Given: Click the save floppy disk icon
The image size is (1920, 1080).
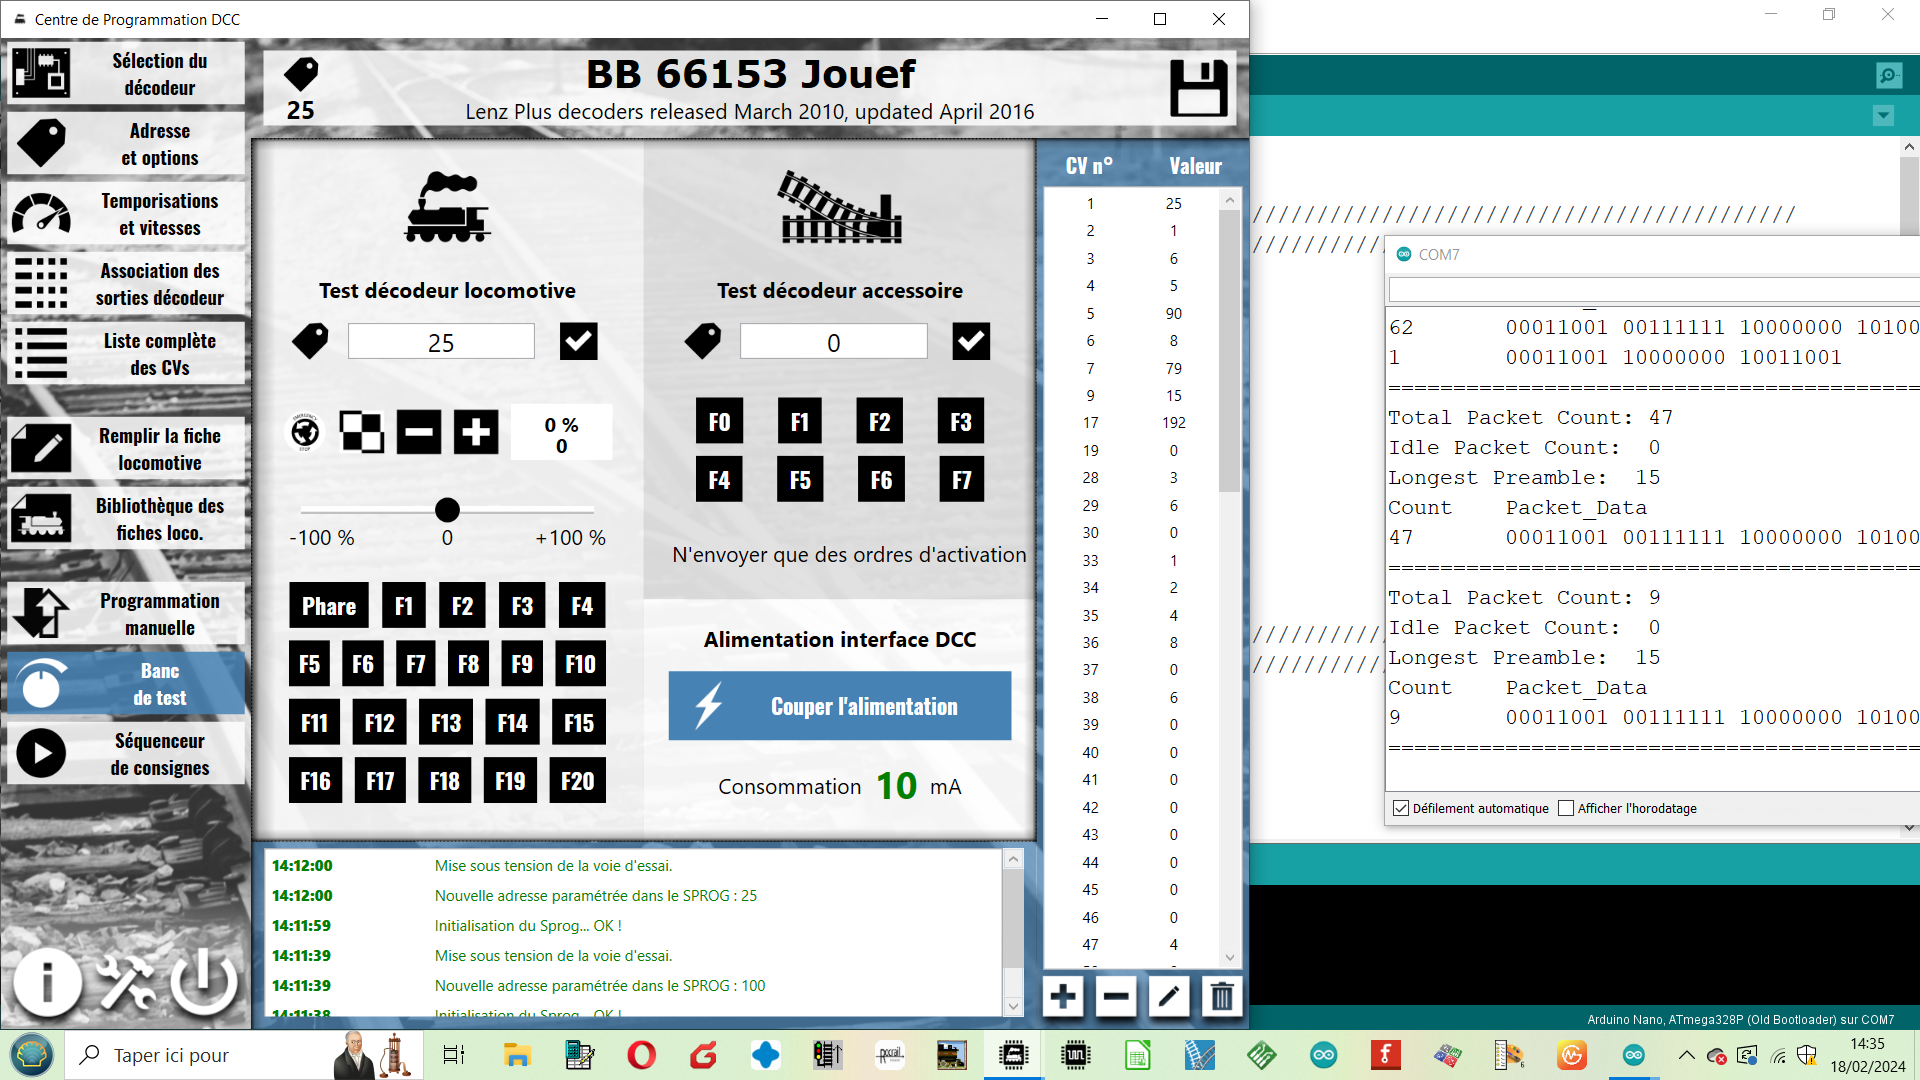Looking at the screenshot, I should point(1198,88).
